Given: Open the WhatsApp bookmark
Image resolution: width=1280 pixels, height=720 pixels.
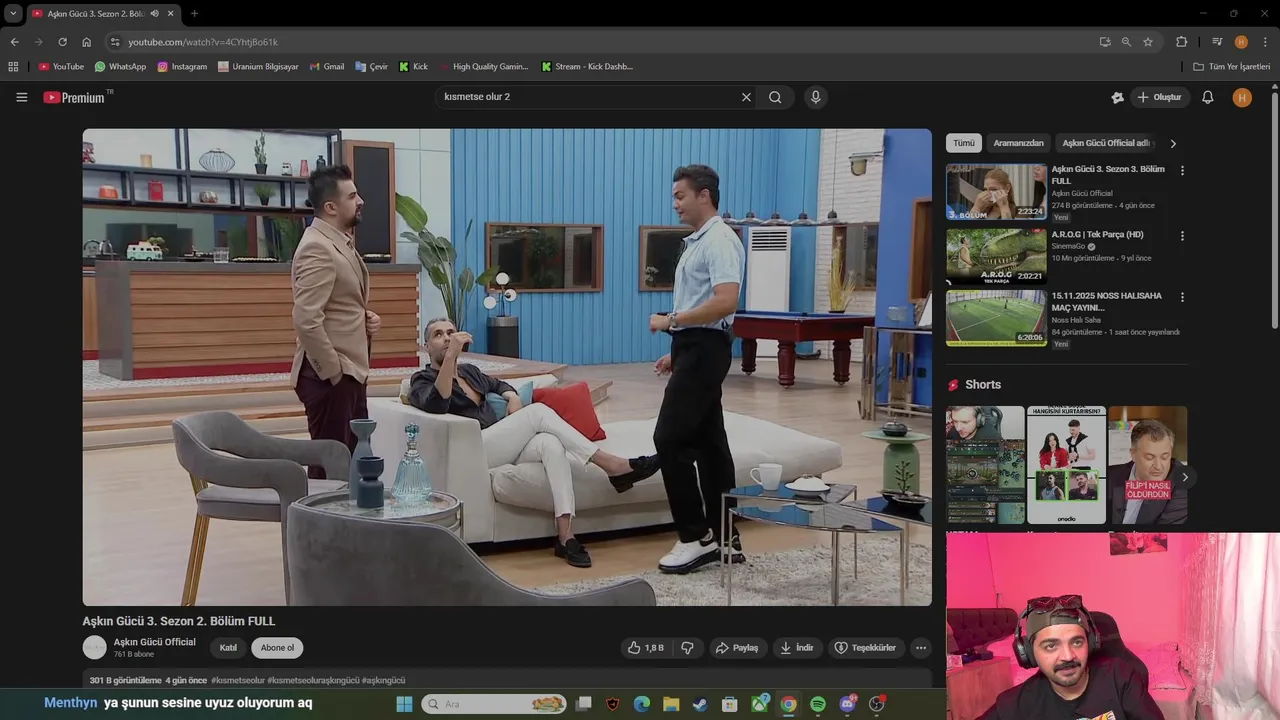Looking at the screenshot, I should point(120,67).
